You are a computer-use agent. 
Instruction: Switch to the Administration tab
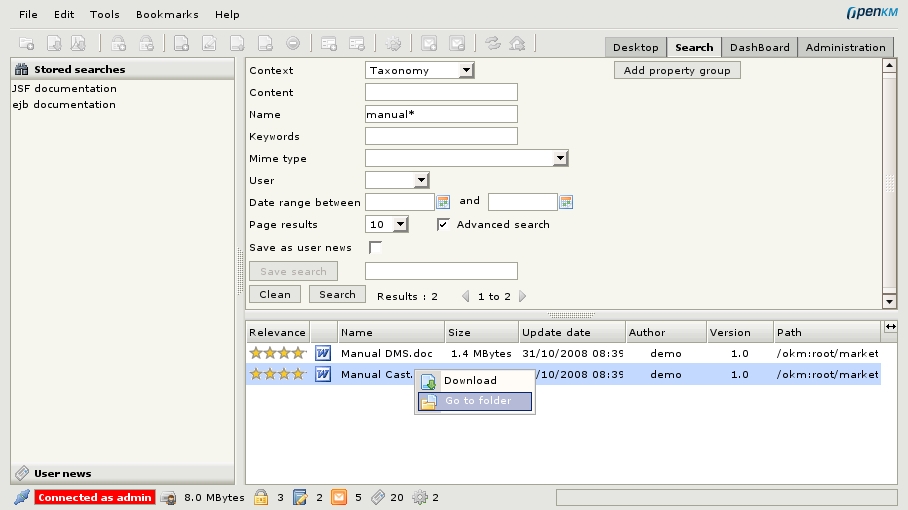[845, 47]
